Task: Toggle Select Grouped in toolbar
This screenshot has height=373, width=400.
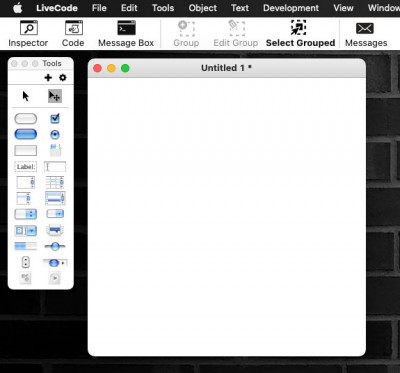Action: coord(300,34)
